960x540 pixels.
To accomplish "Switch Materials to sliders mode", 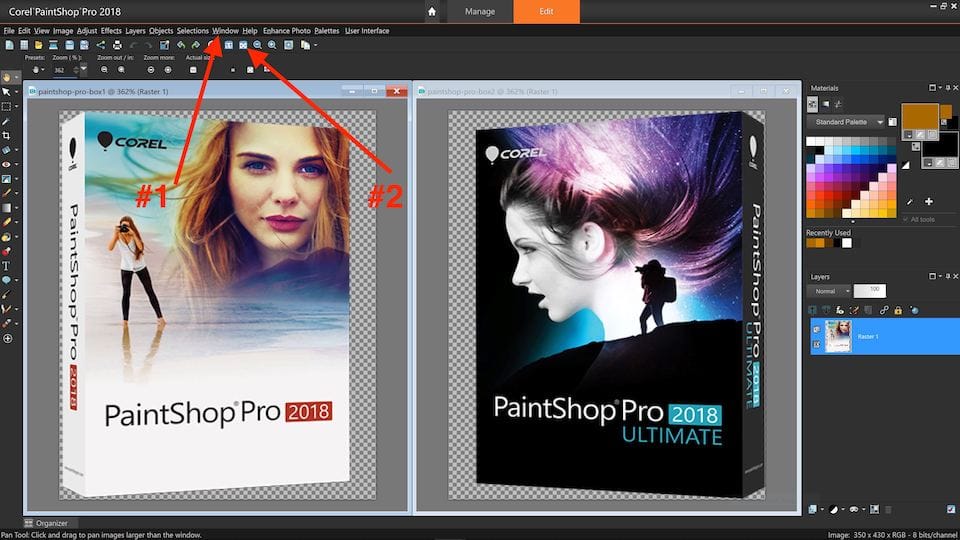I will [x=838, y=104].
